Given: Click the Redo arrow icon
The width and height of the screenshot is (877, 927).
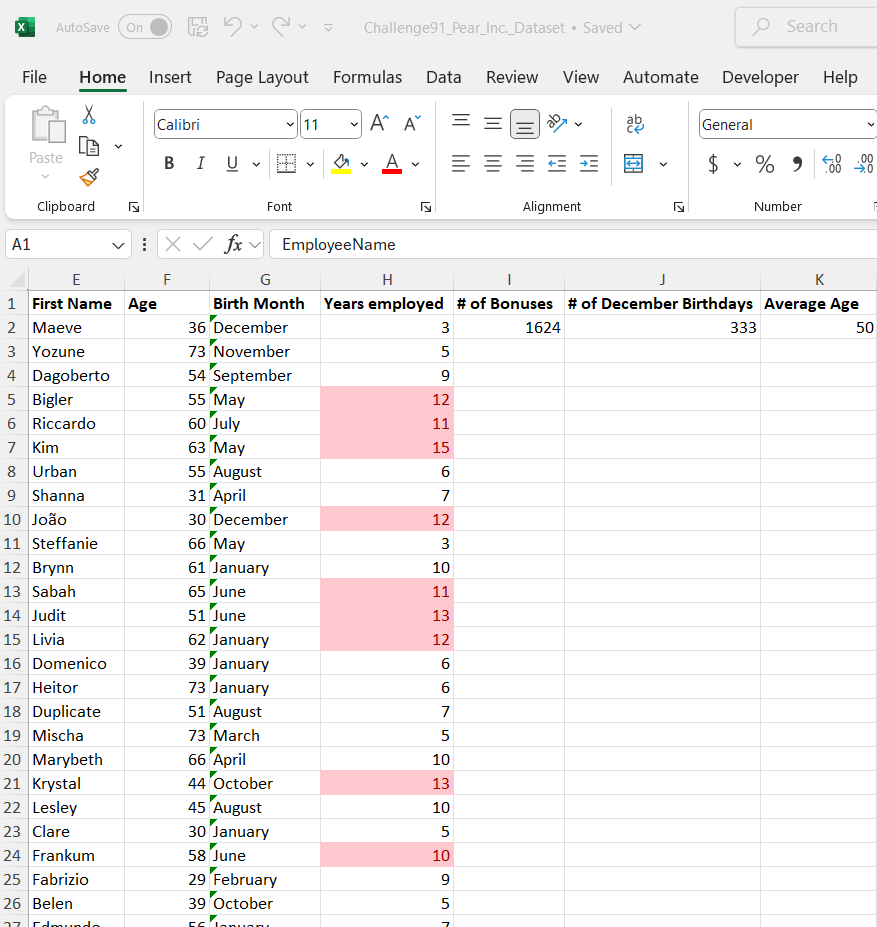Looking at the screenshot, I should 281,27.
